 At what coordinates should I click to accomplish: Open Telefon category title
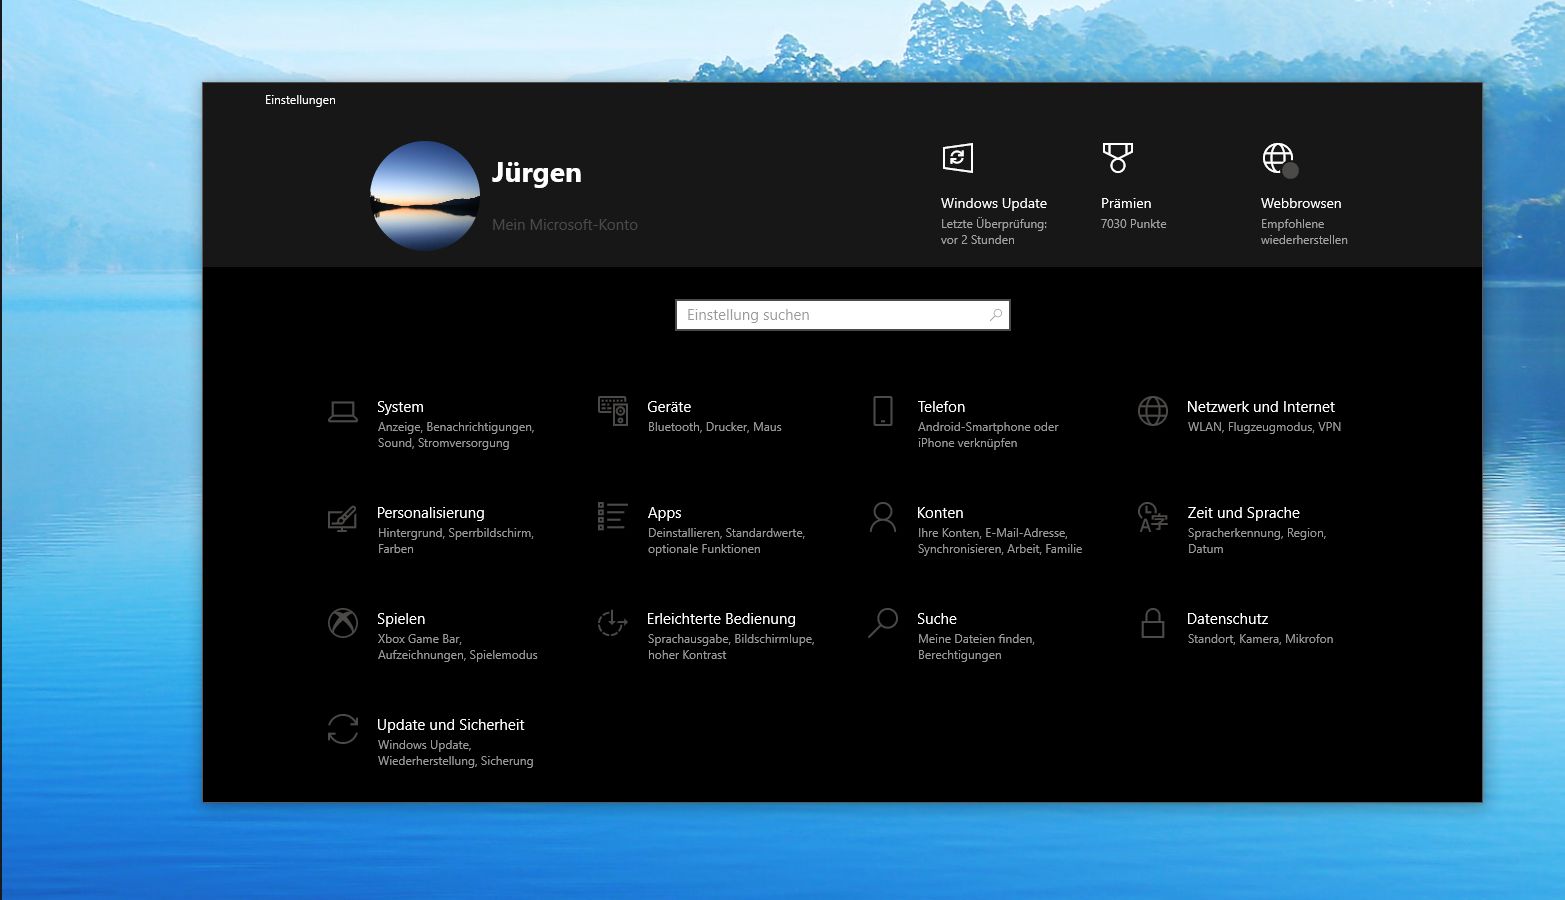(x=941, y=407)
